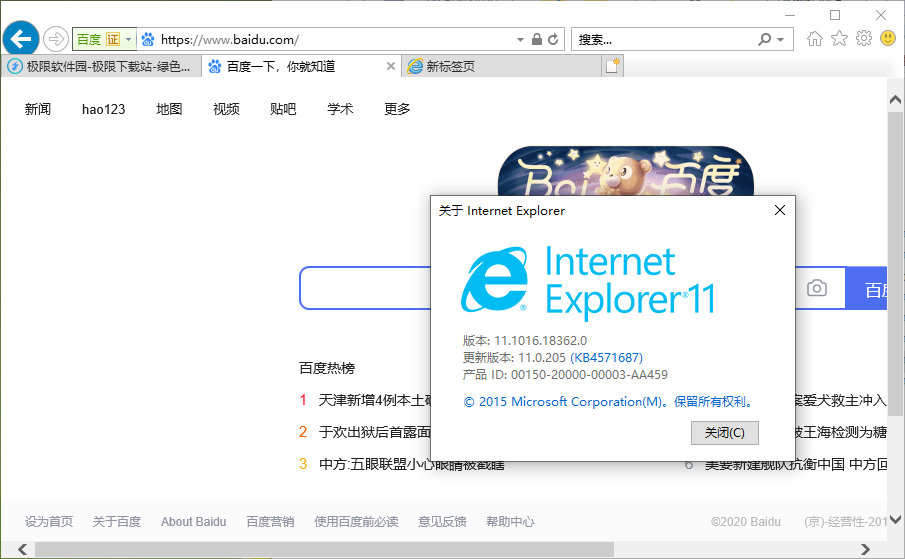
Task: Click the Baidu paw favicon in address bar
Action: (148, 39)
